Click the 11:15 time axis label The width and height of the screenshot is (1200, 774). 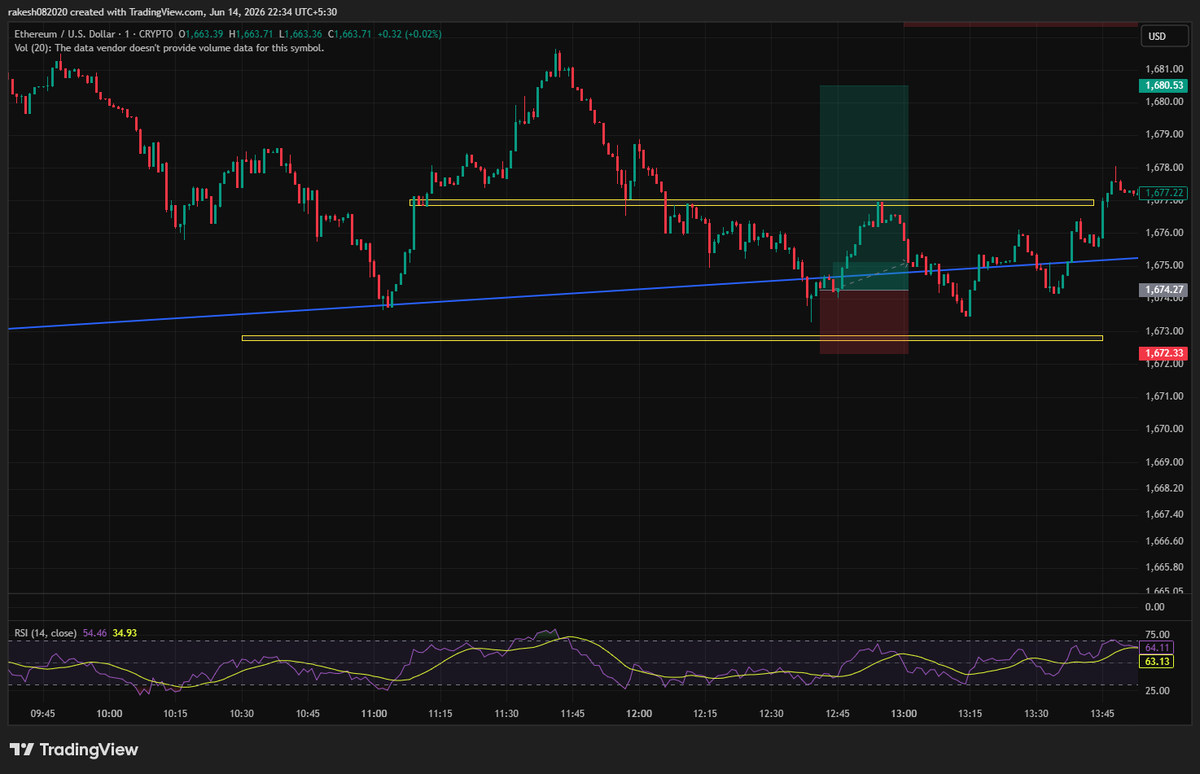click(x=440, y=714)
